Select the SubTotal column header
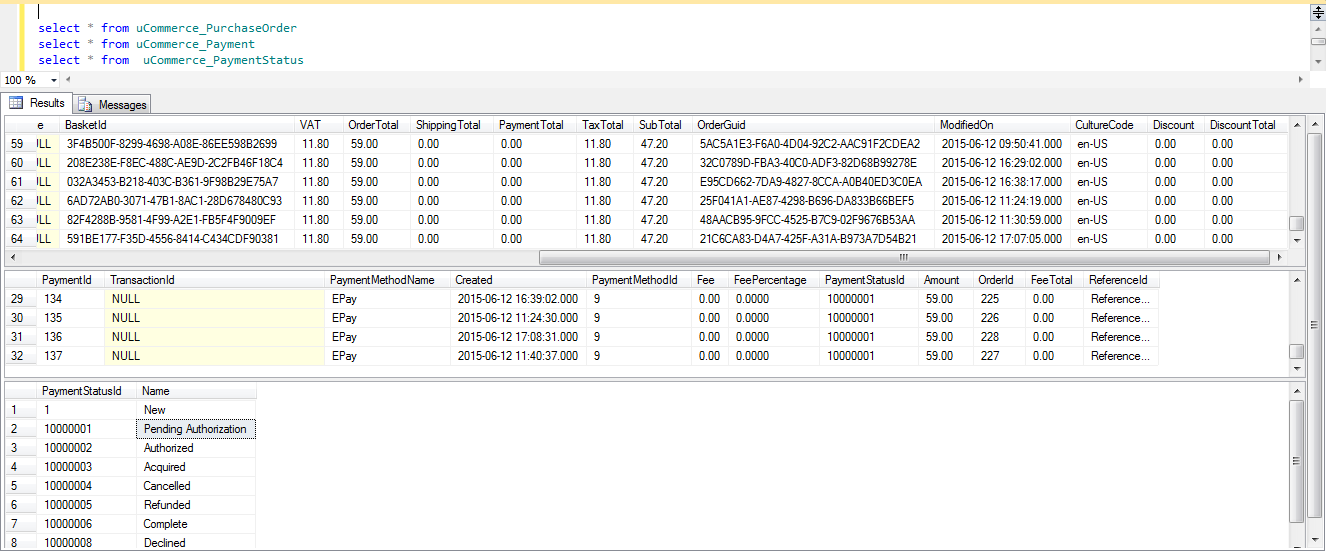This screenshot has width=1326, height=551. pyautogui.click(x=664, y=125)
